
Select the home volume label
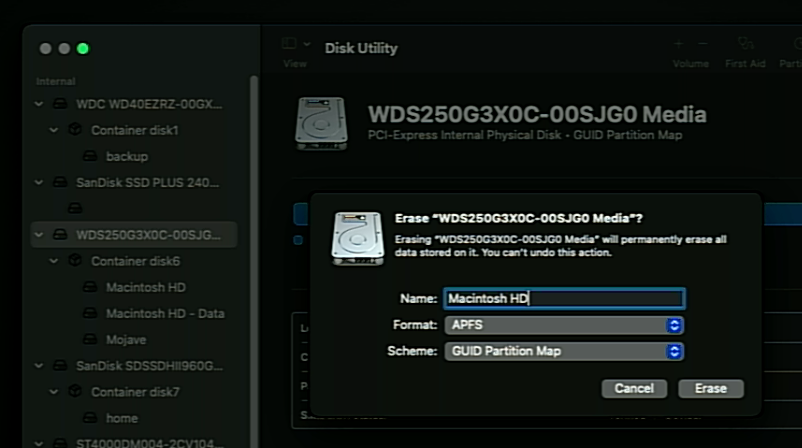point(122,418)
